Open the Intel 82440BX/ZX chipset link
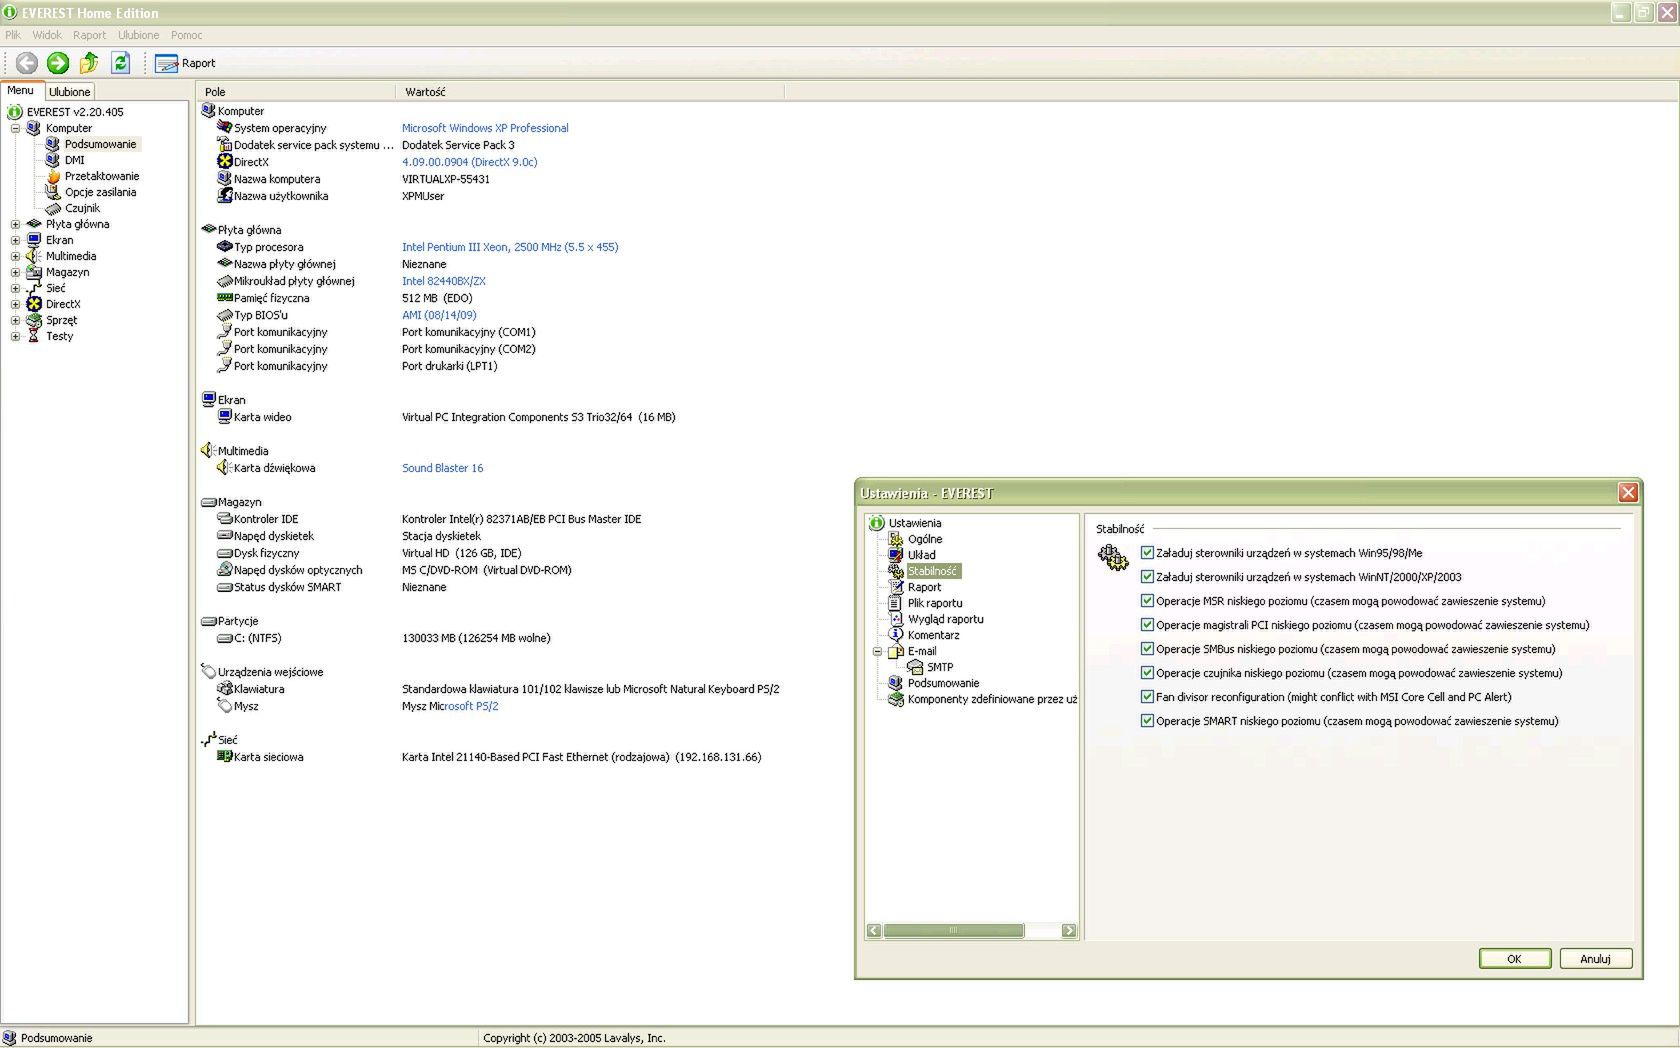Viewport: 1680px width, 1048px height. coord(444,281)
